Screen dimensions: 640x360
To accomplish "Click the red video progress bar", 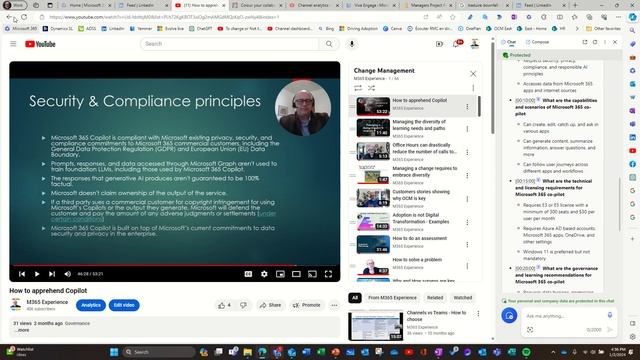I will [x=175, y=265].
